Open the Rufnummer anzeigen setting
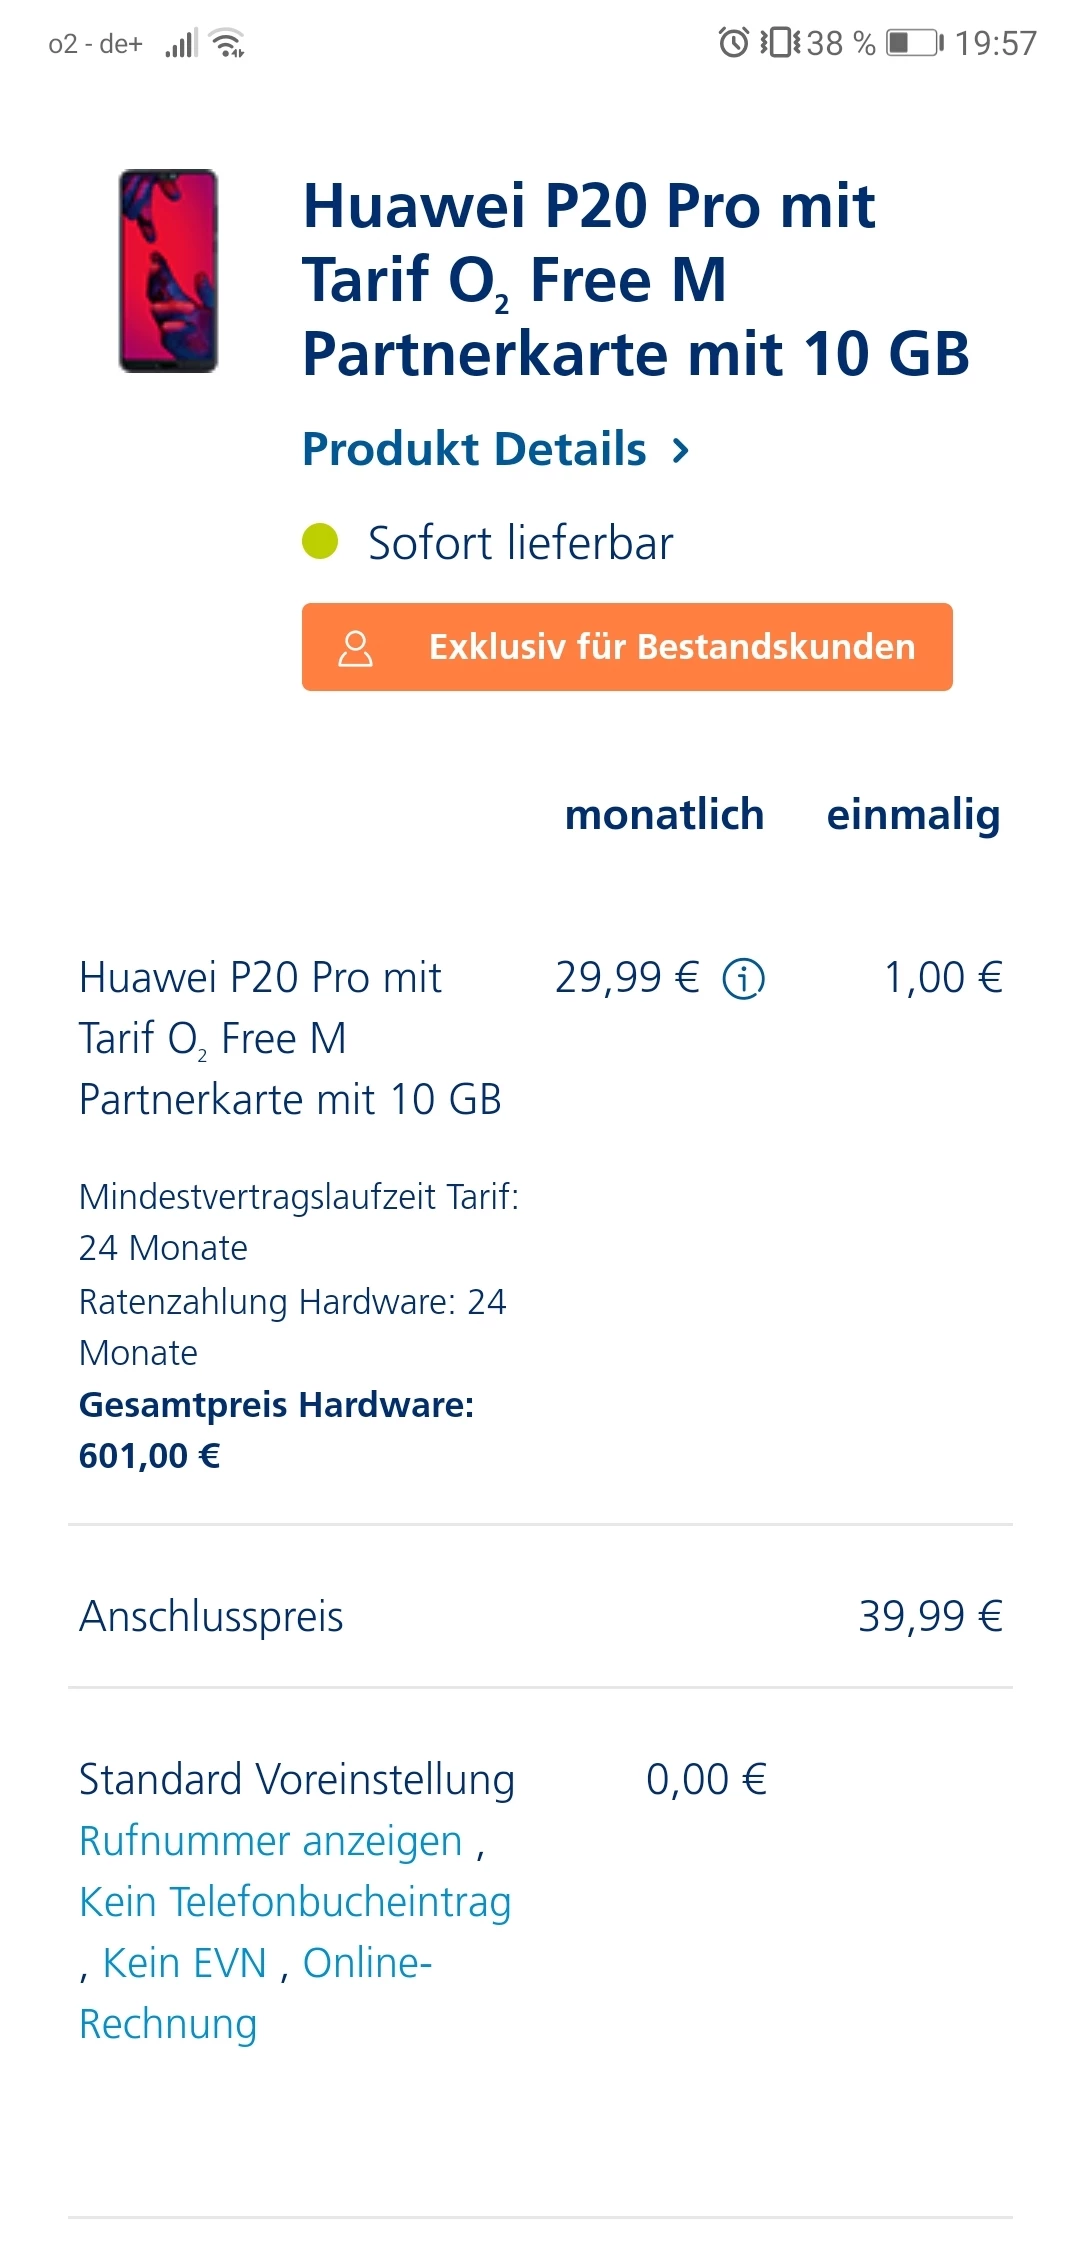1080x2244 pixels. coord(270,1841)
